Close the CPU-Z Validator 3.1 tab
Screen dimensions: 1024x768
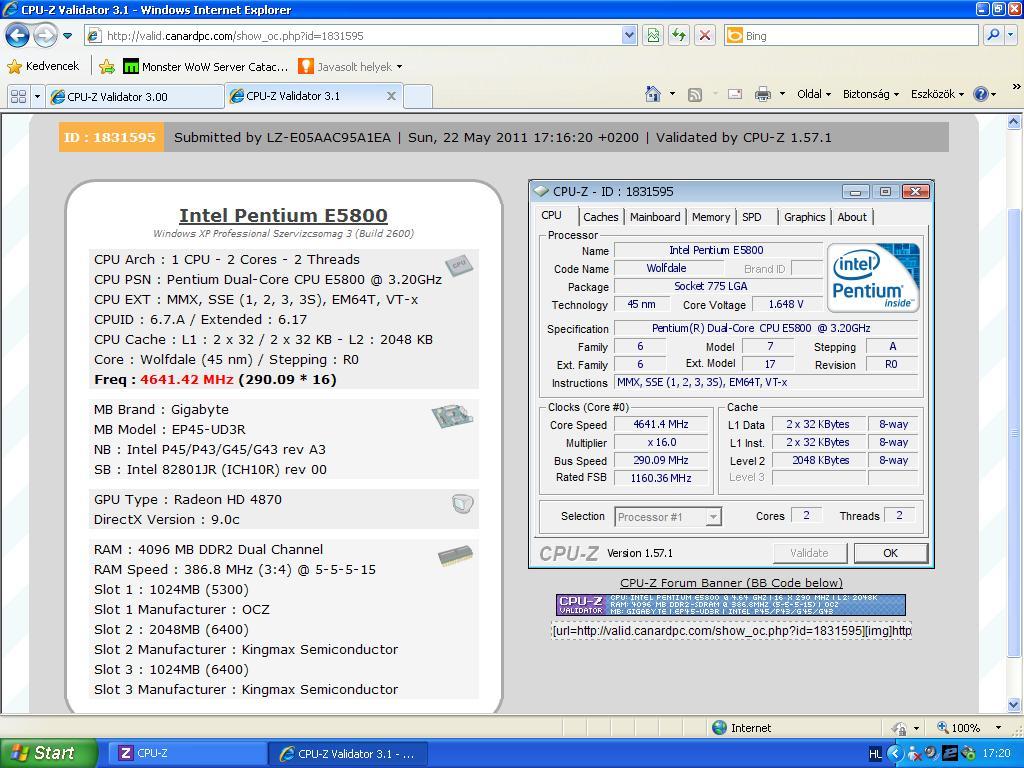(x=391, y=96)
